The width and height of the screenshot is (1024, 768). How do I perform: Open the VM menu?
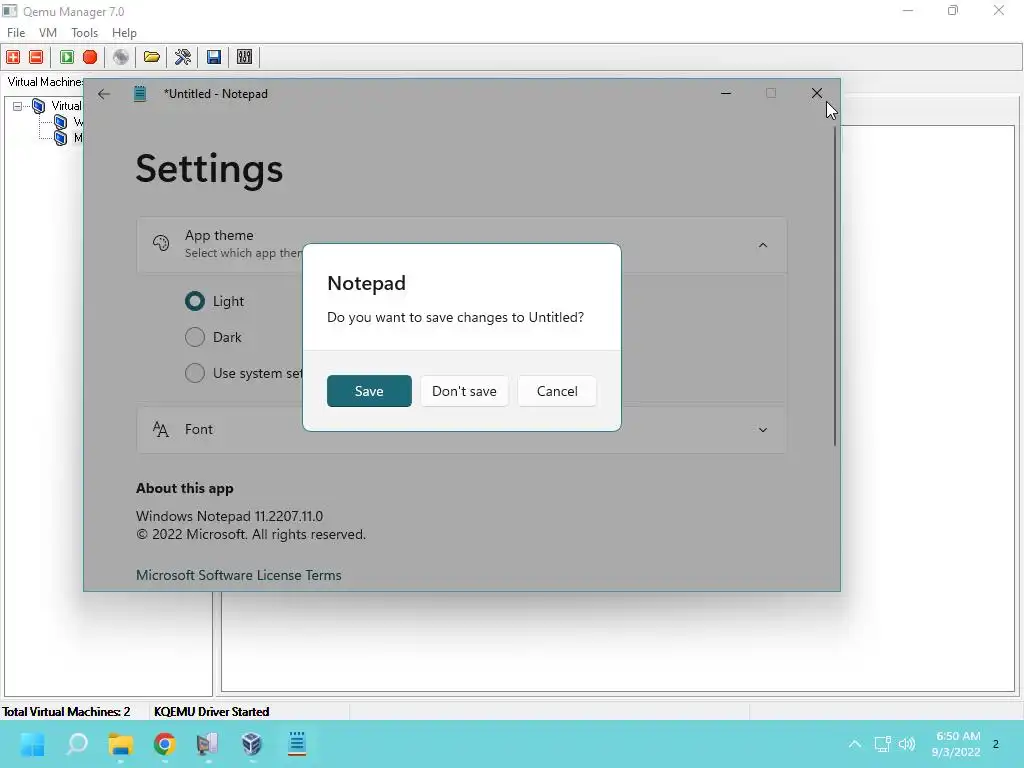(x=48, y=33)
